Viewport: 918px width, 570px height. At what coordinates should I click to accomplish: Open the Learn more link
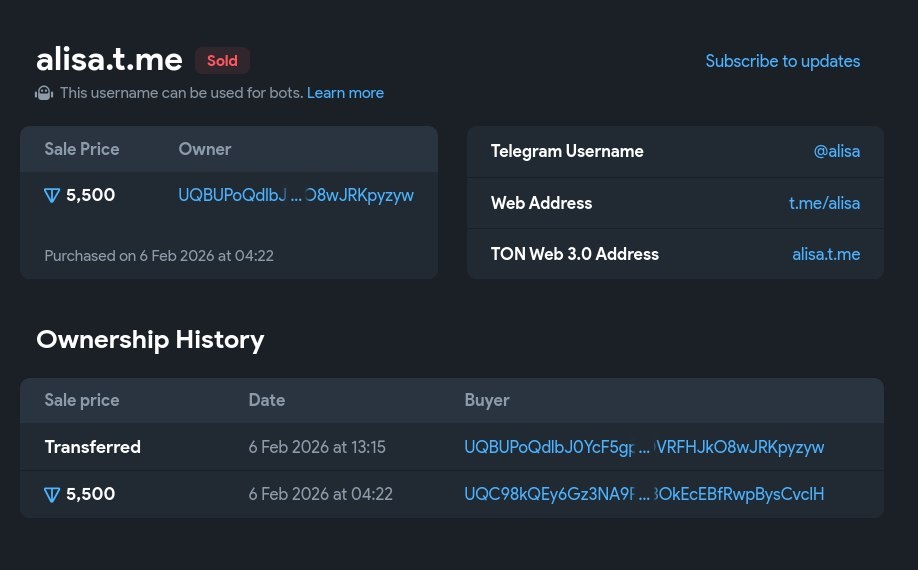pos(345,93)
